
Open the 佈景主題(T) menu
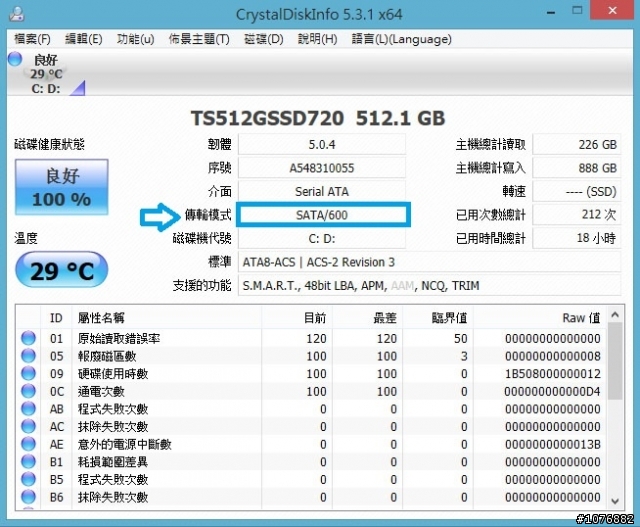pyautogui.click(x=199, y=39)
